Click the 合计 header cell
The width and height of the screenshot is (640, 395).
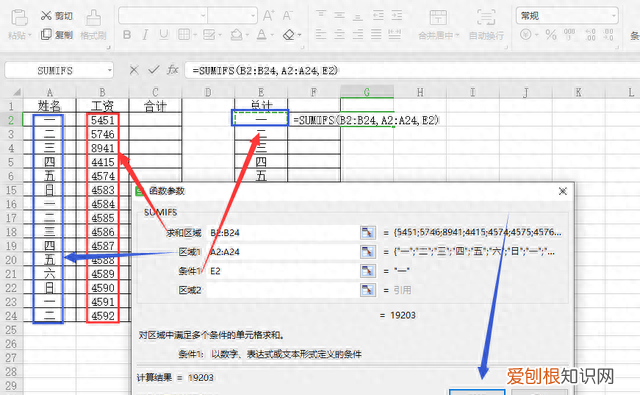(155, 107)
